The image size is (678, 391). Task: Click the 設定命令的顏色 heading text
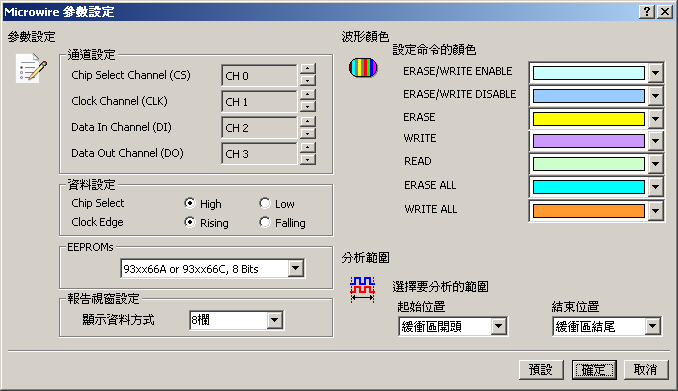pos(434,50)
